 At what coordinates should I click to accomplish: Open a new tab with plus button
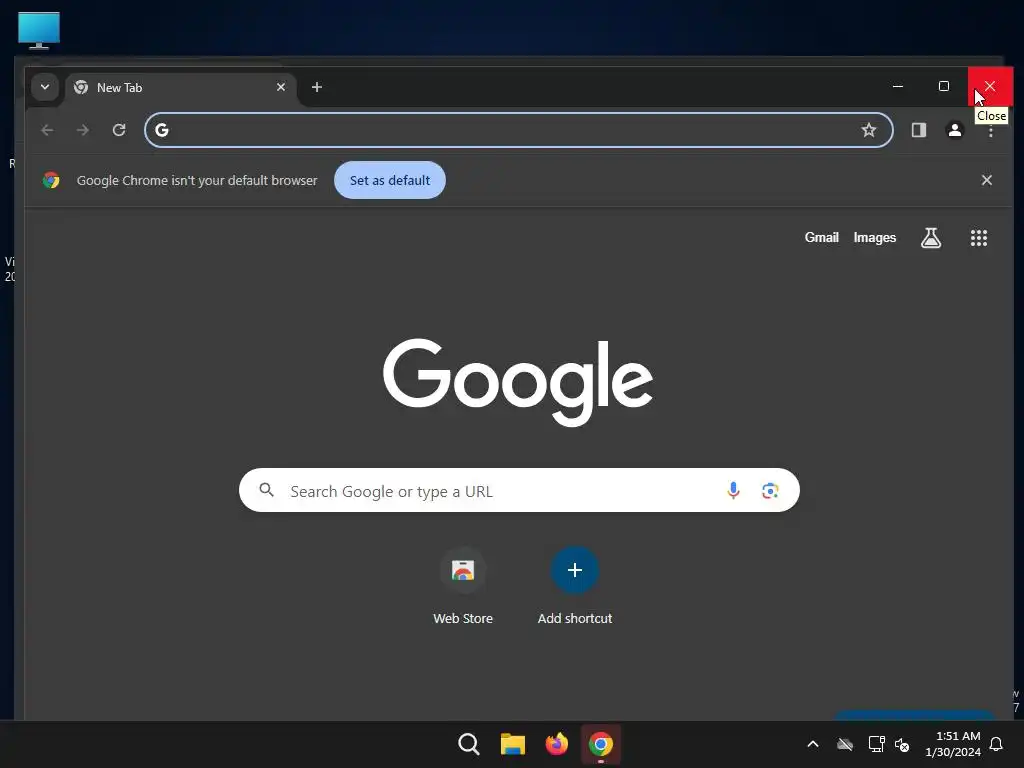point(317,87)
